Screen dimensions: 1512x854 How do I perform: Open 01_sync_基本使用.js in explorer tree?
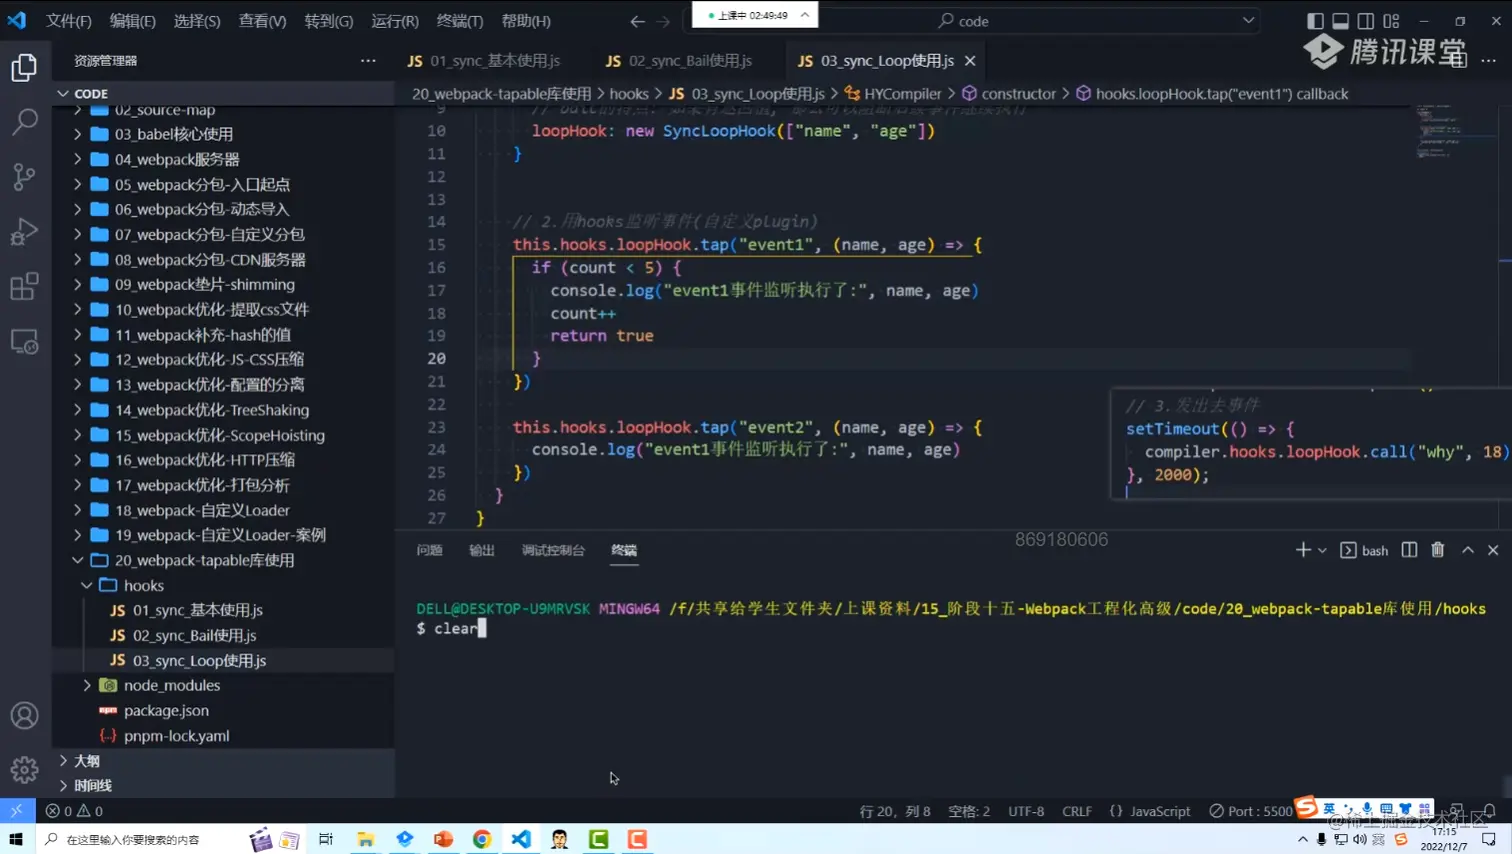pyautogui.click(x=225, y=610)
